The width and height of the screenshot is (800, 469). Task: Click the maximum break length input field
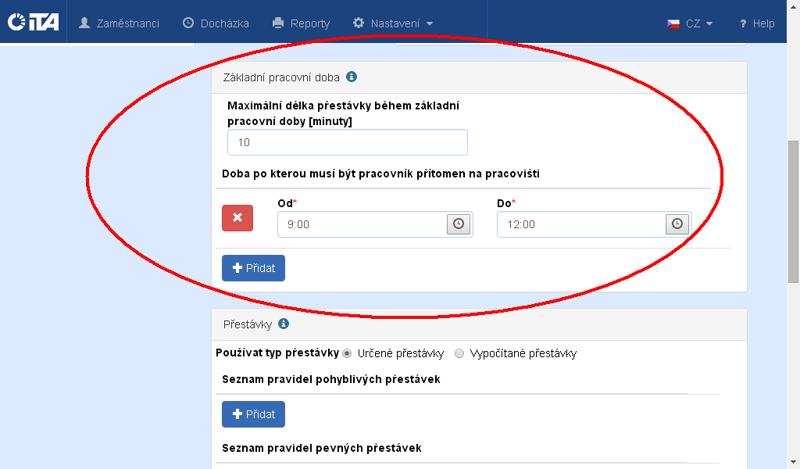point(347,143)
